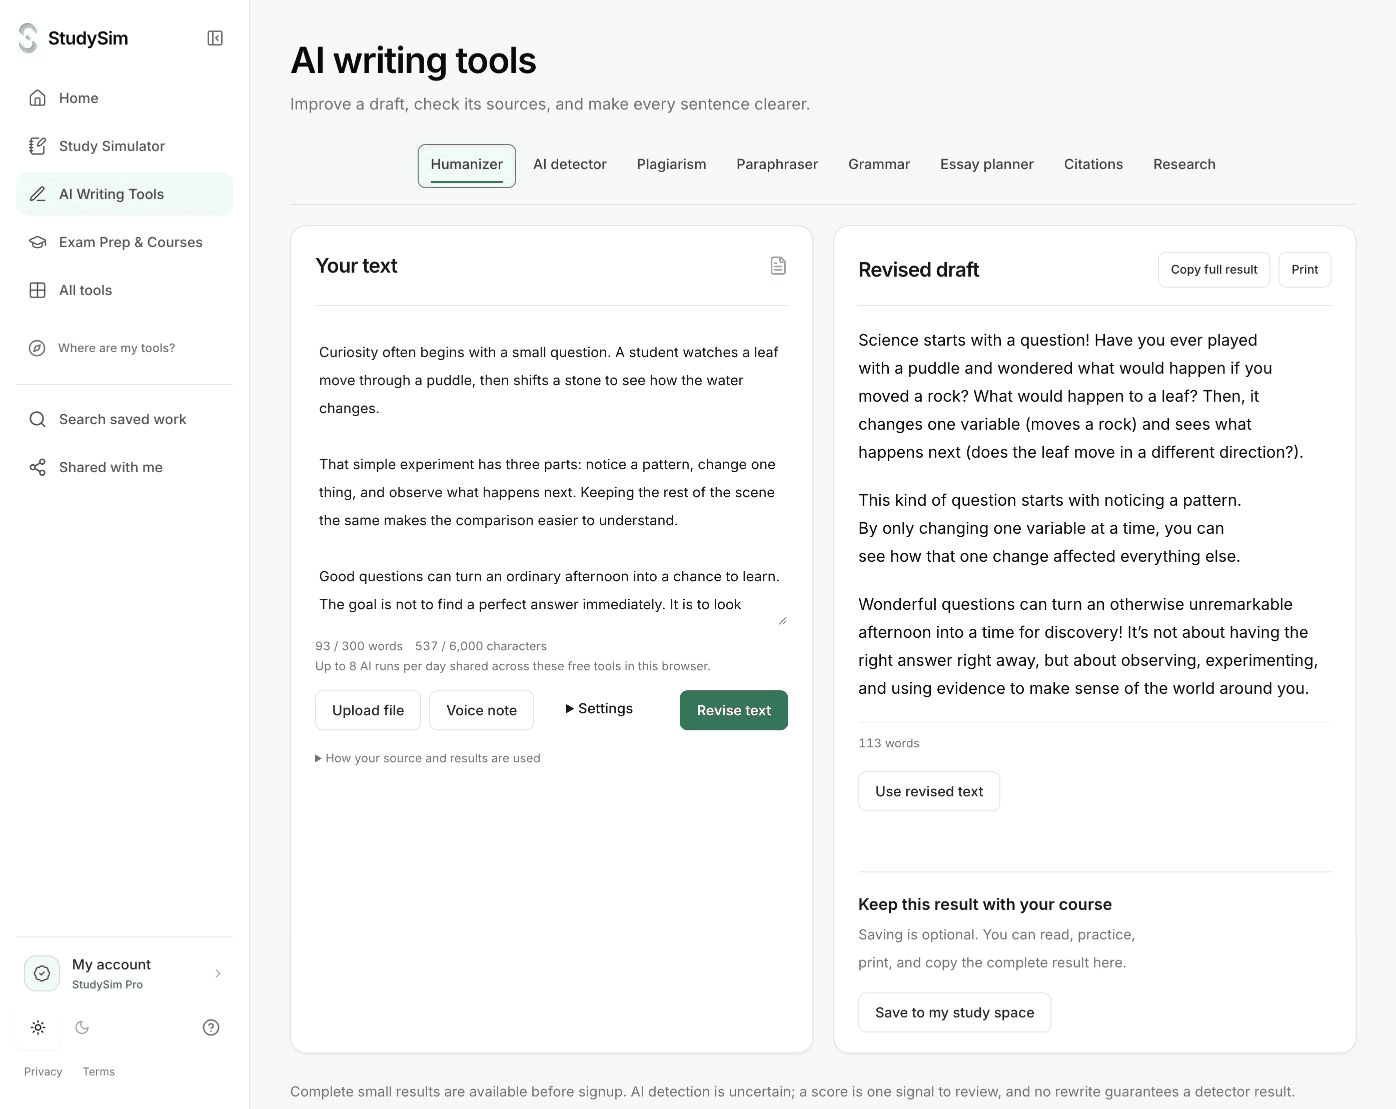Open the Terms link
The height and width of the screenshot is (1109, 1396).
coord(99,1072)
